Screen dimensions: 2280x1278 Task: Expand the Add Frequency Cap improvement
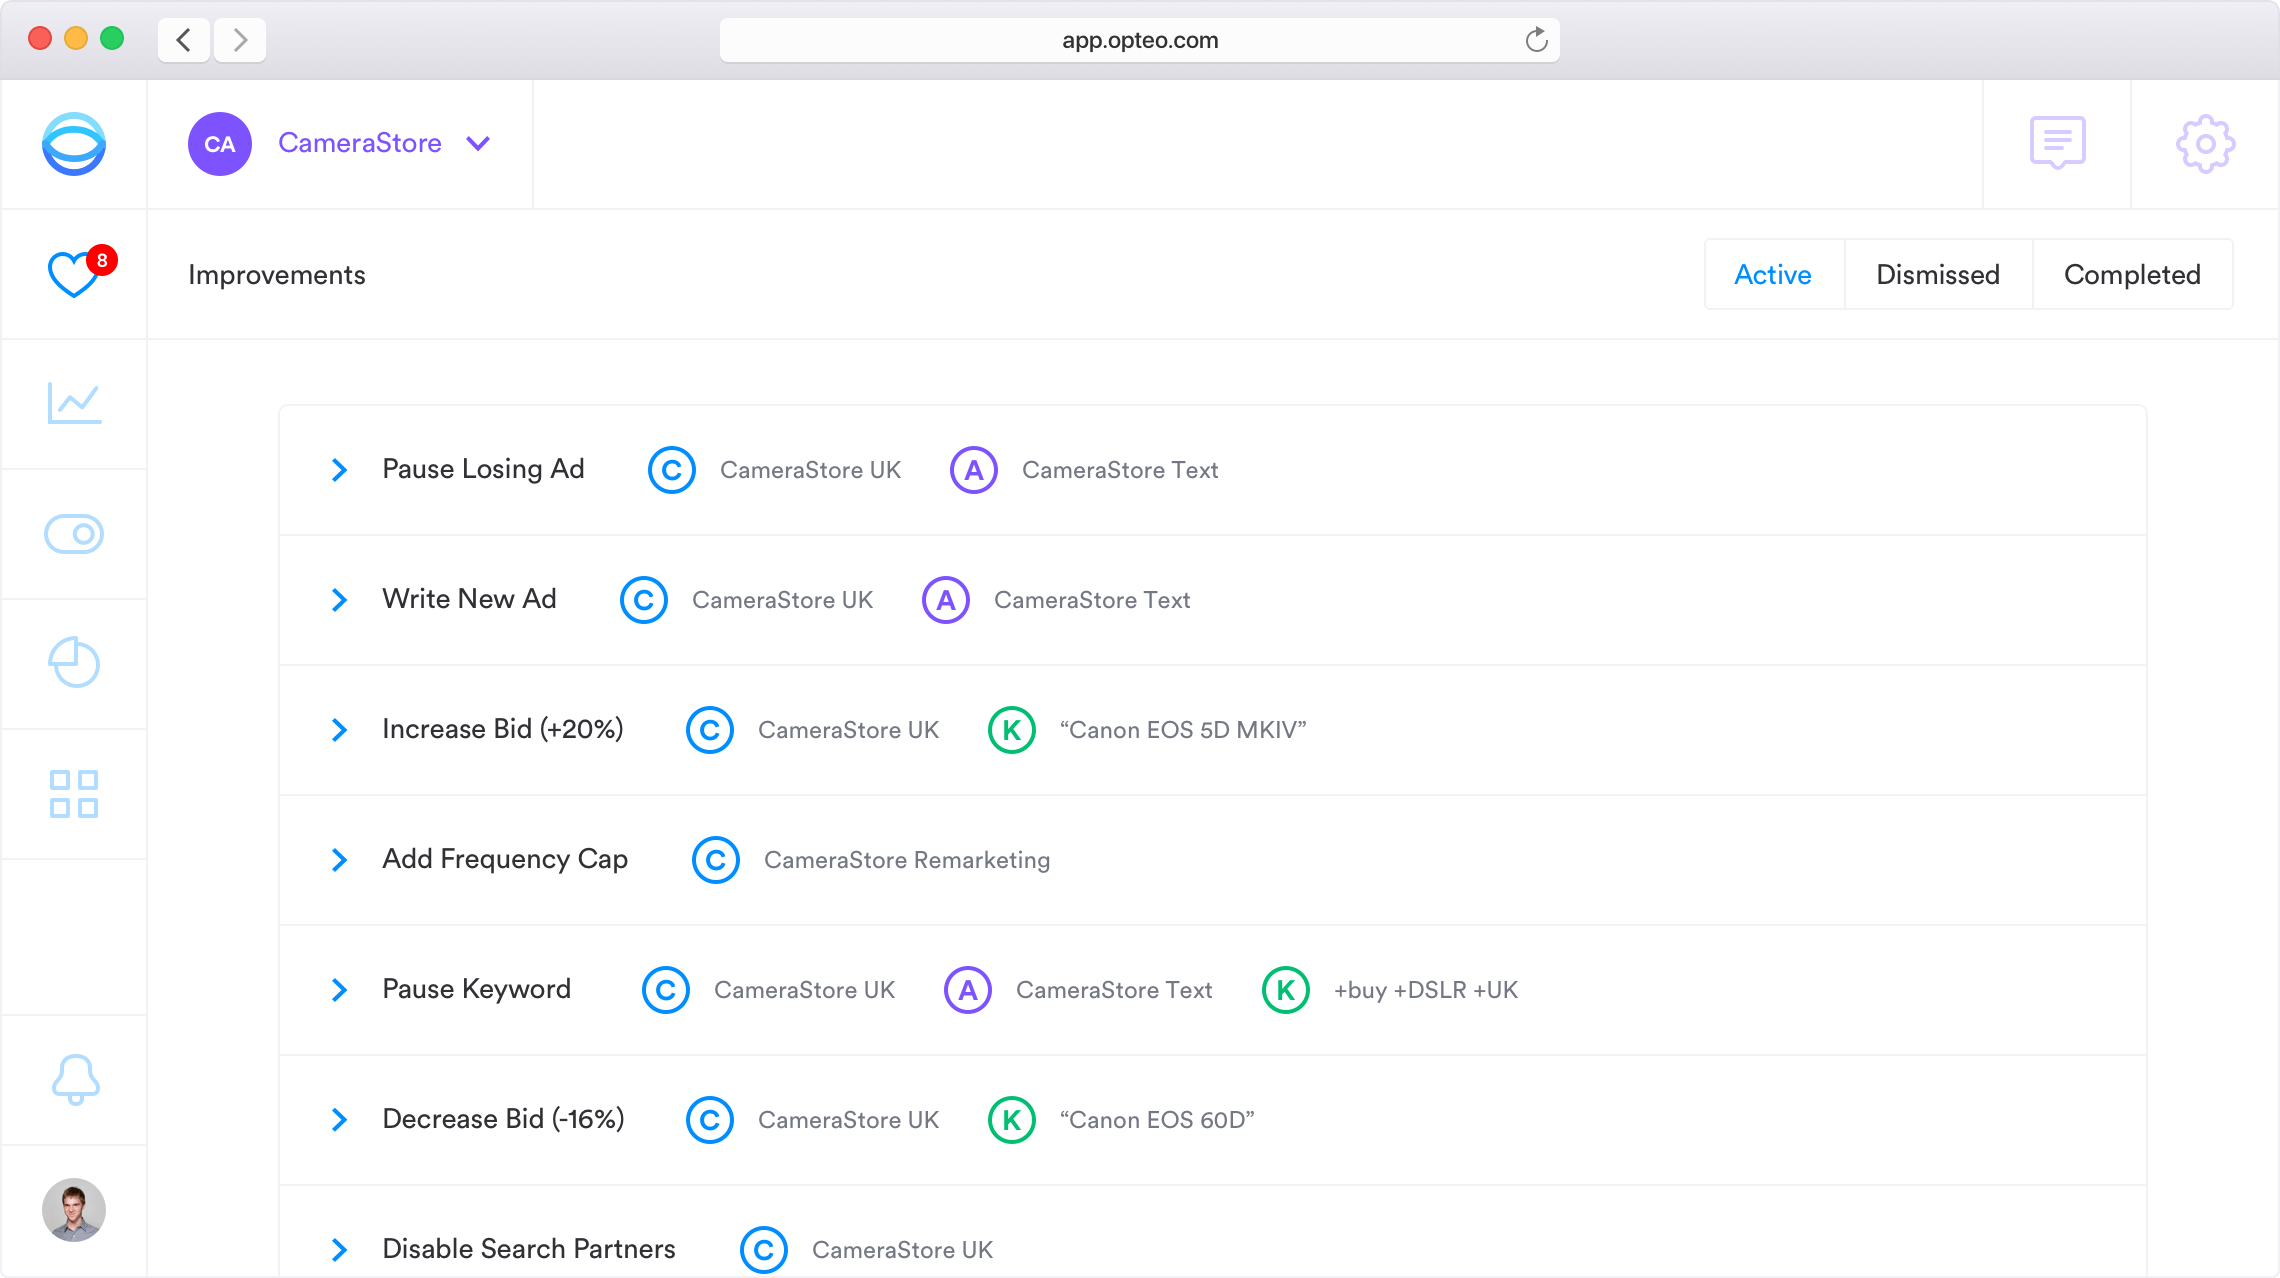(x=340, y=860)
